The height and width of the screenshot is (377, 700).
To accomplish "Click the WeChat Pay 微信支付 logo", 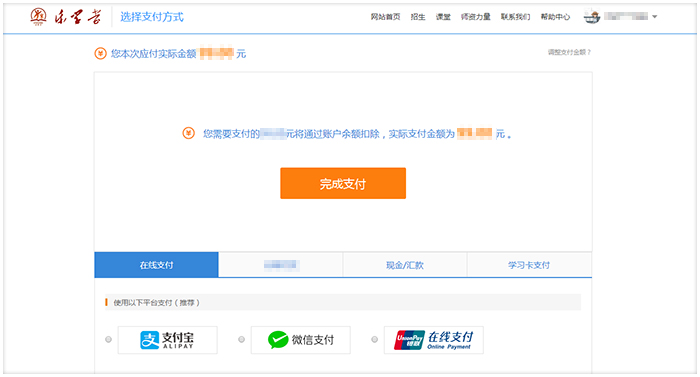I will pos(300,340).
